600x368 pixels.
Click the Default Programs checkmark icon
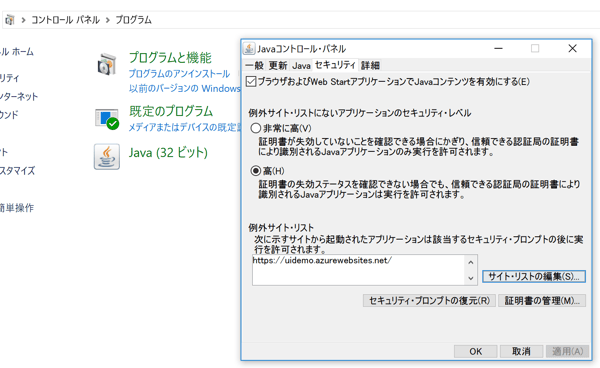pyautogui.click(x=107, y=119)
